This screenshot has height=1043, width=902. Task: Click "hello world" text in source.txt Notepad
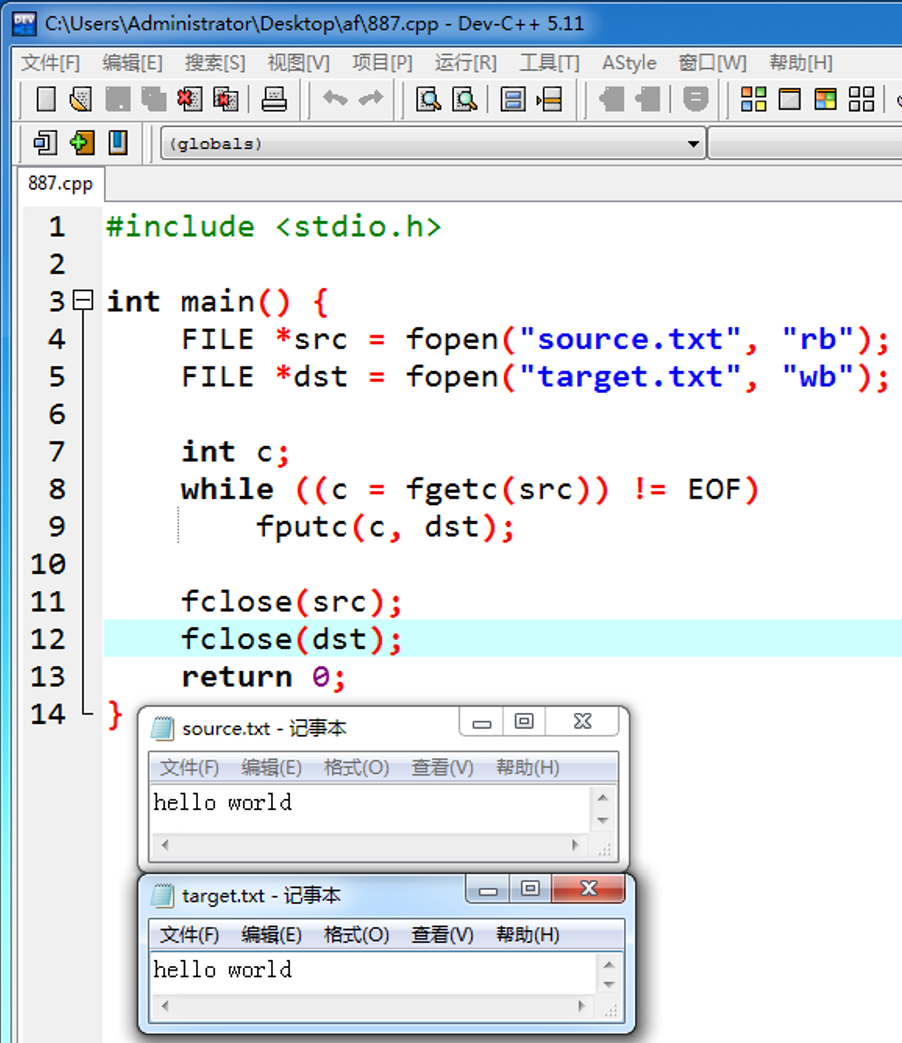click(x=222, y=803)
